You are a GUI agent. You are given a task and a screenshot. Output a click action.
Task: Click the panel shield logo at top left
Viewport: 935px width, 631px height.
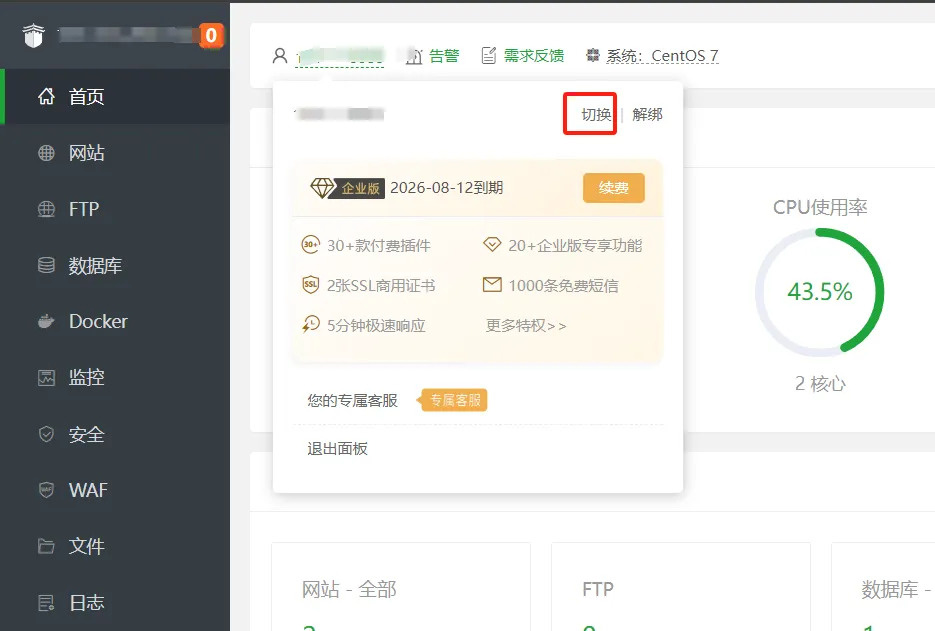[x=34, y=33]
